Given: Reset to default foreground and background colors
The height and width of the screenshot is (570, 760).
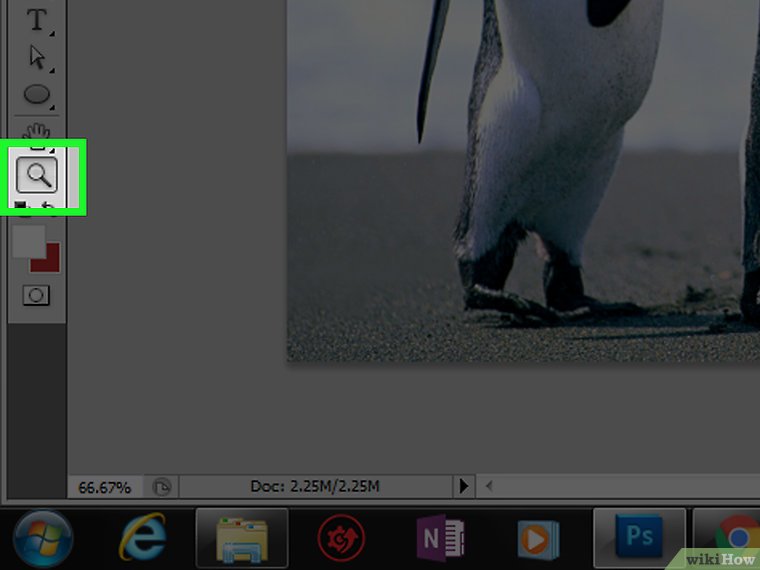Looking at the screenshot, I should [20, 207].
